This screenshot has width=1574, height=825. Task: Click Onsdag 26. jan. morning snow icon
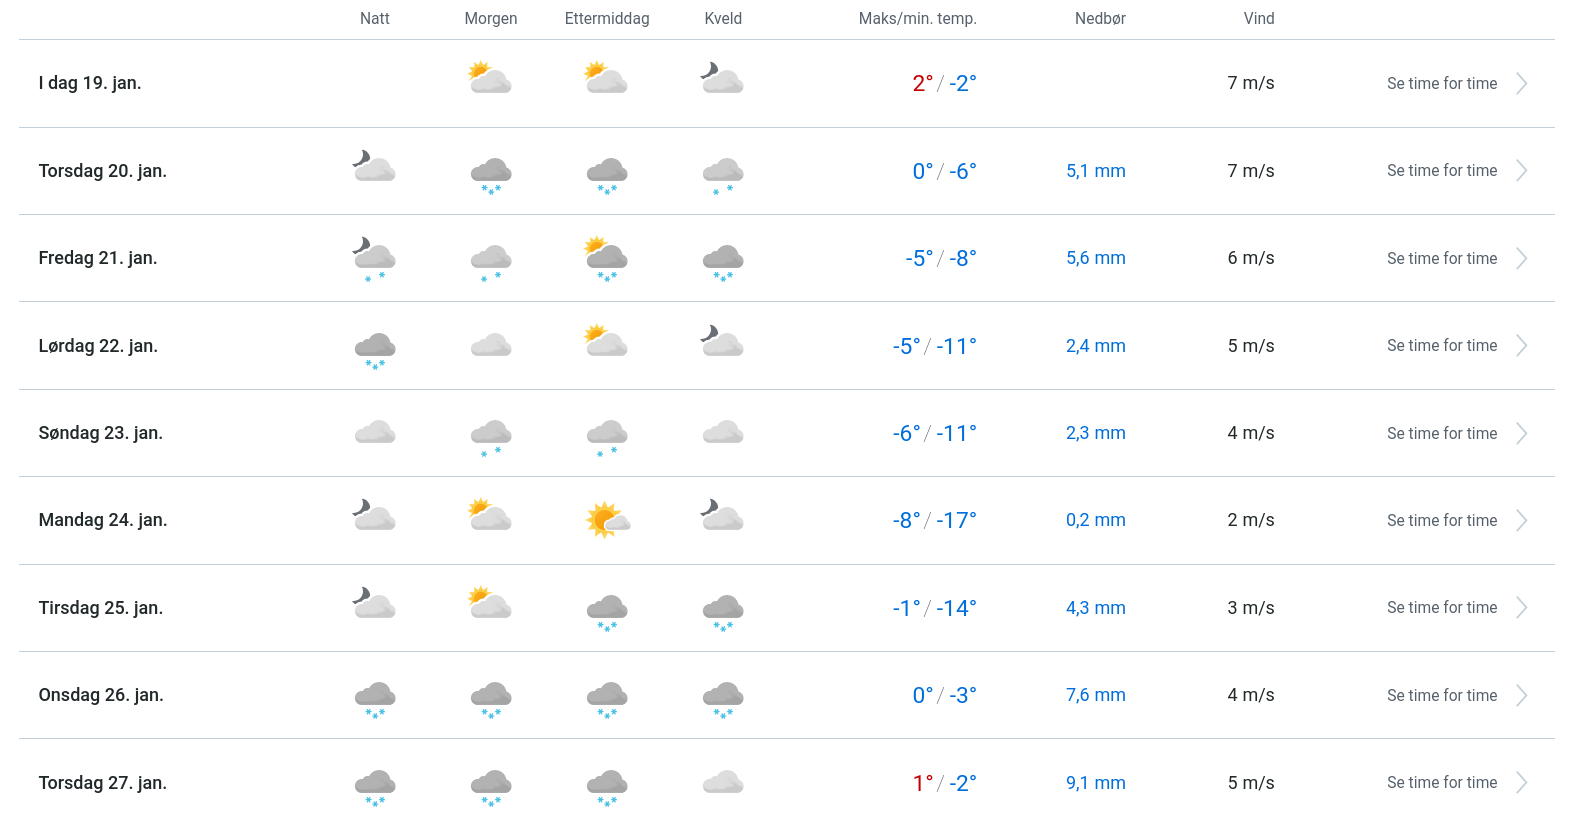click(491, 698)
